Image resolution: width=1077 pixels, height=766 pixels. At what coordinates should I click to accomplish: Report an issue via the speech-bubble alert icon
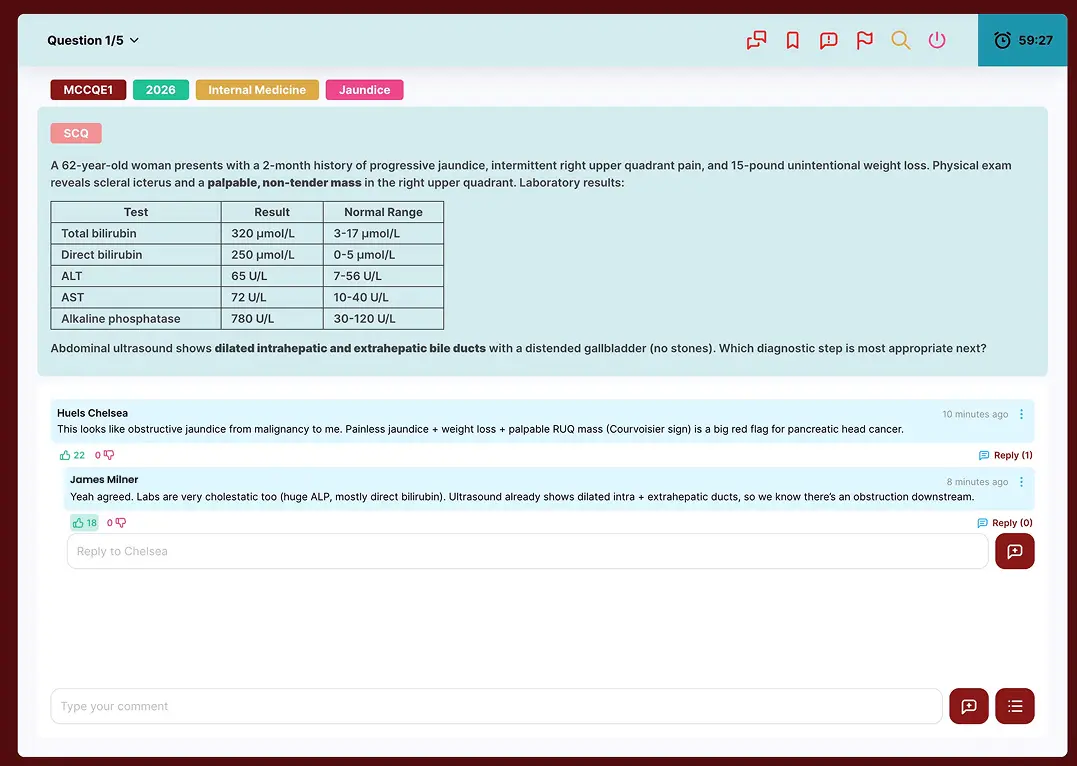point(828,40)
